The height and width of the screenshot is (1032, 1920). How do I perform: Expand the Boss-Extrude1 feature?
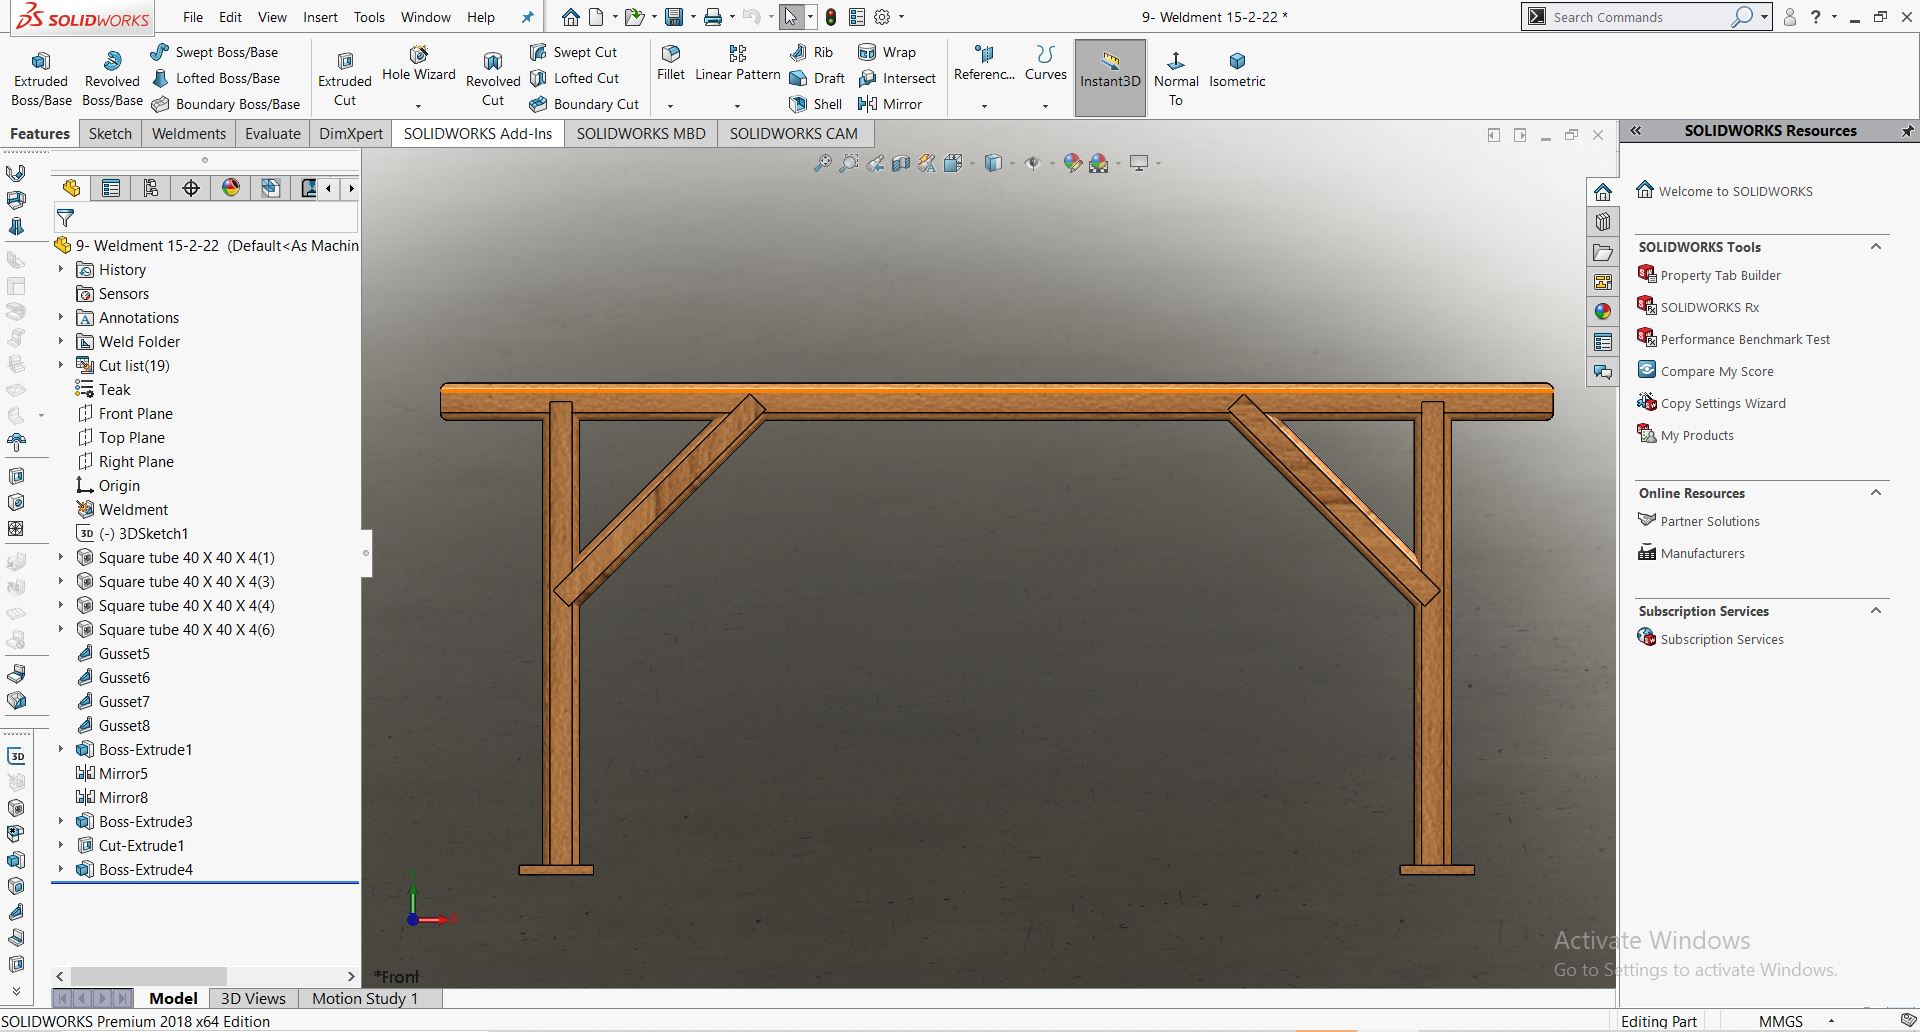tap(60, 749)
